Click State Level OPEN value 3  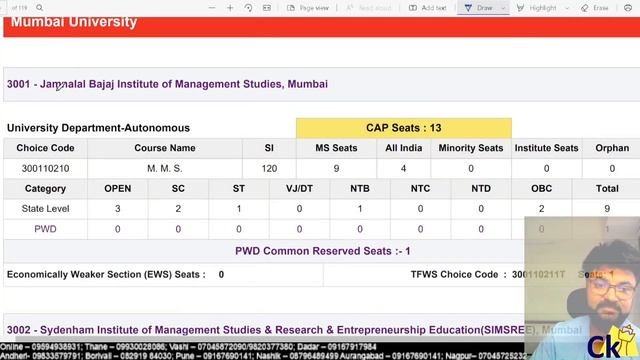(x=118, y=209)
